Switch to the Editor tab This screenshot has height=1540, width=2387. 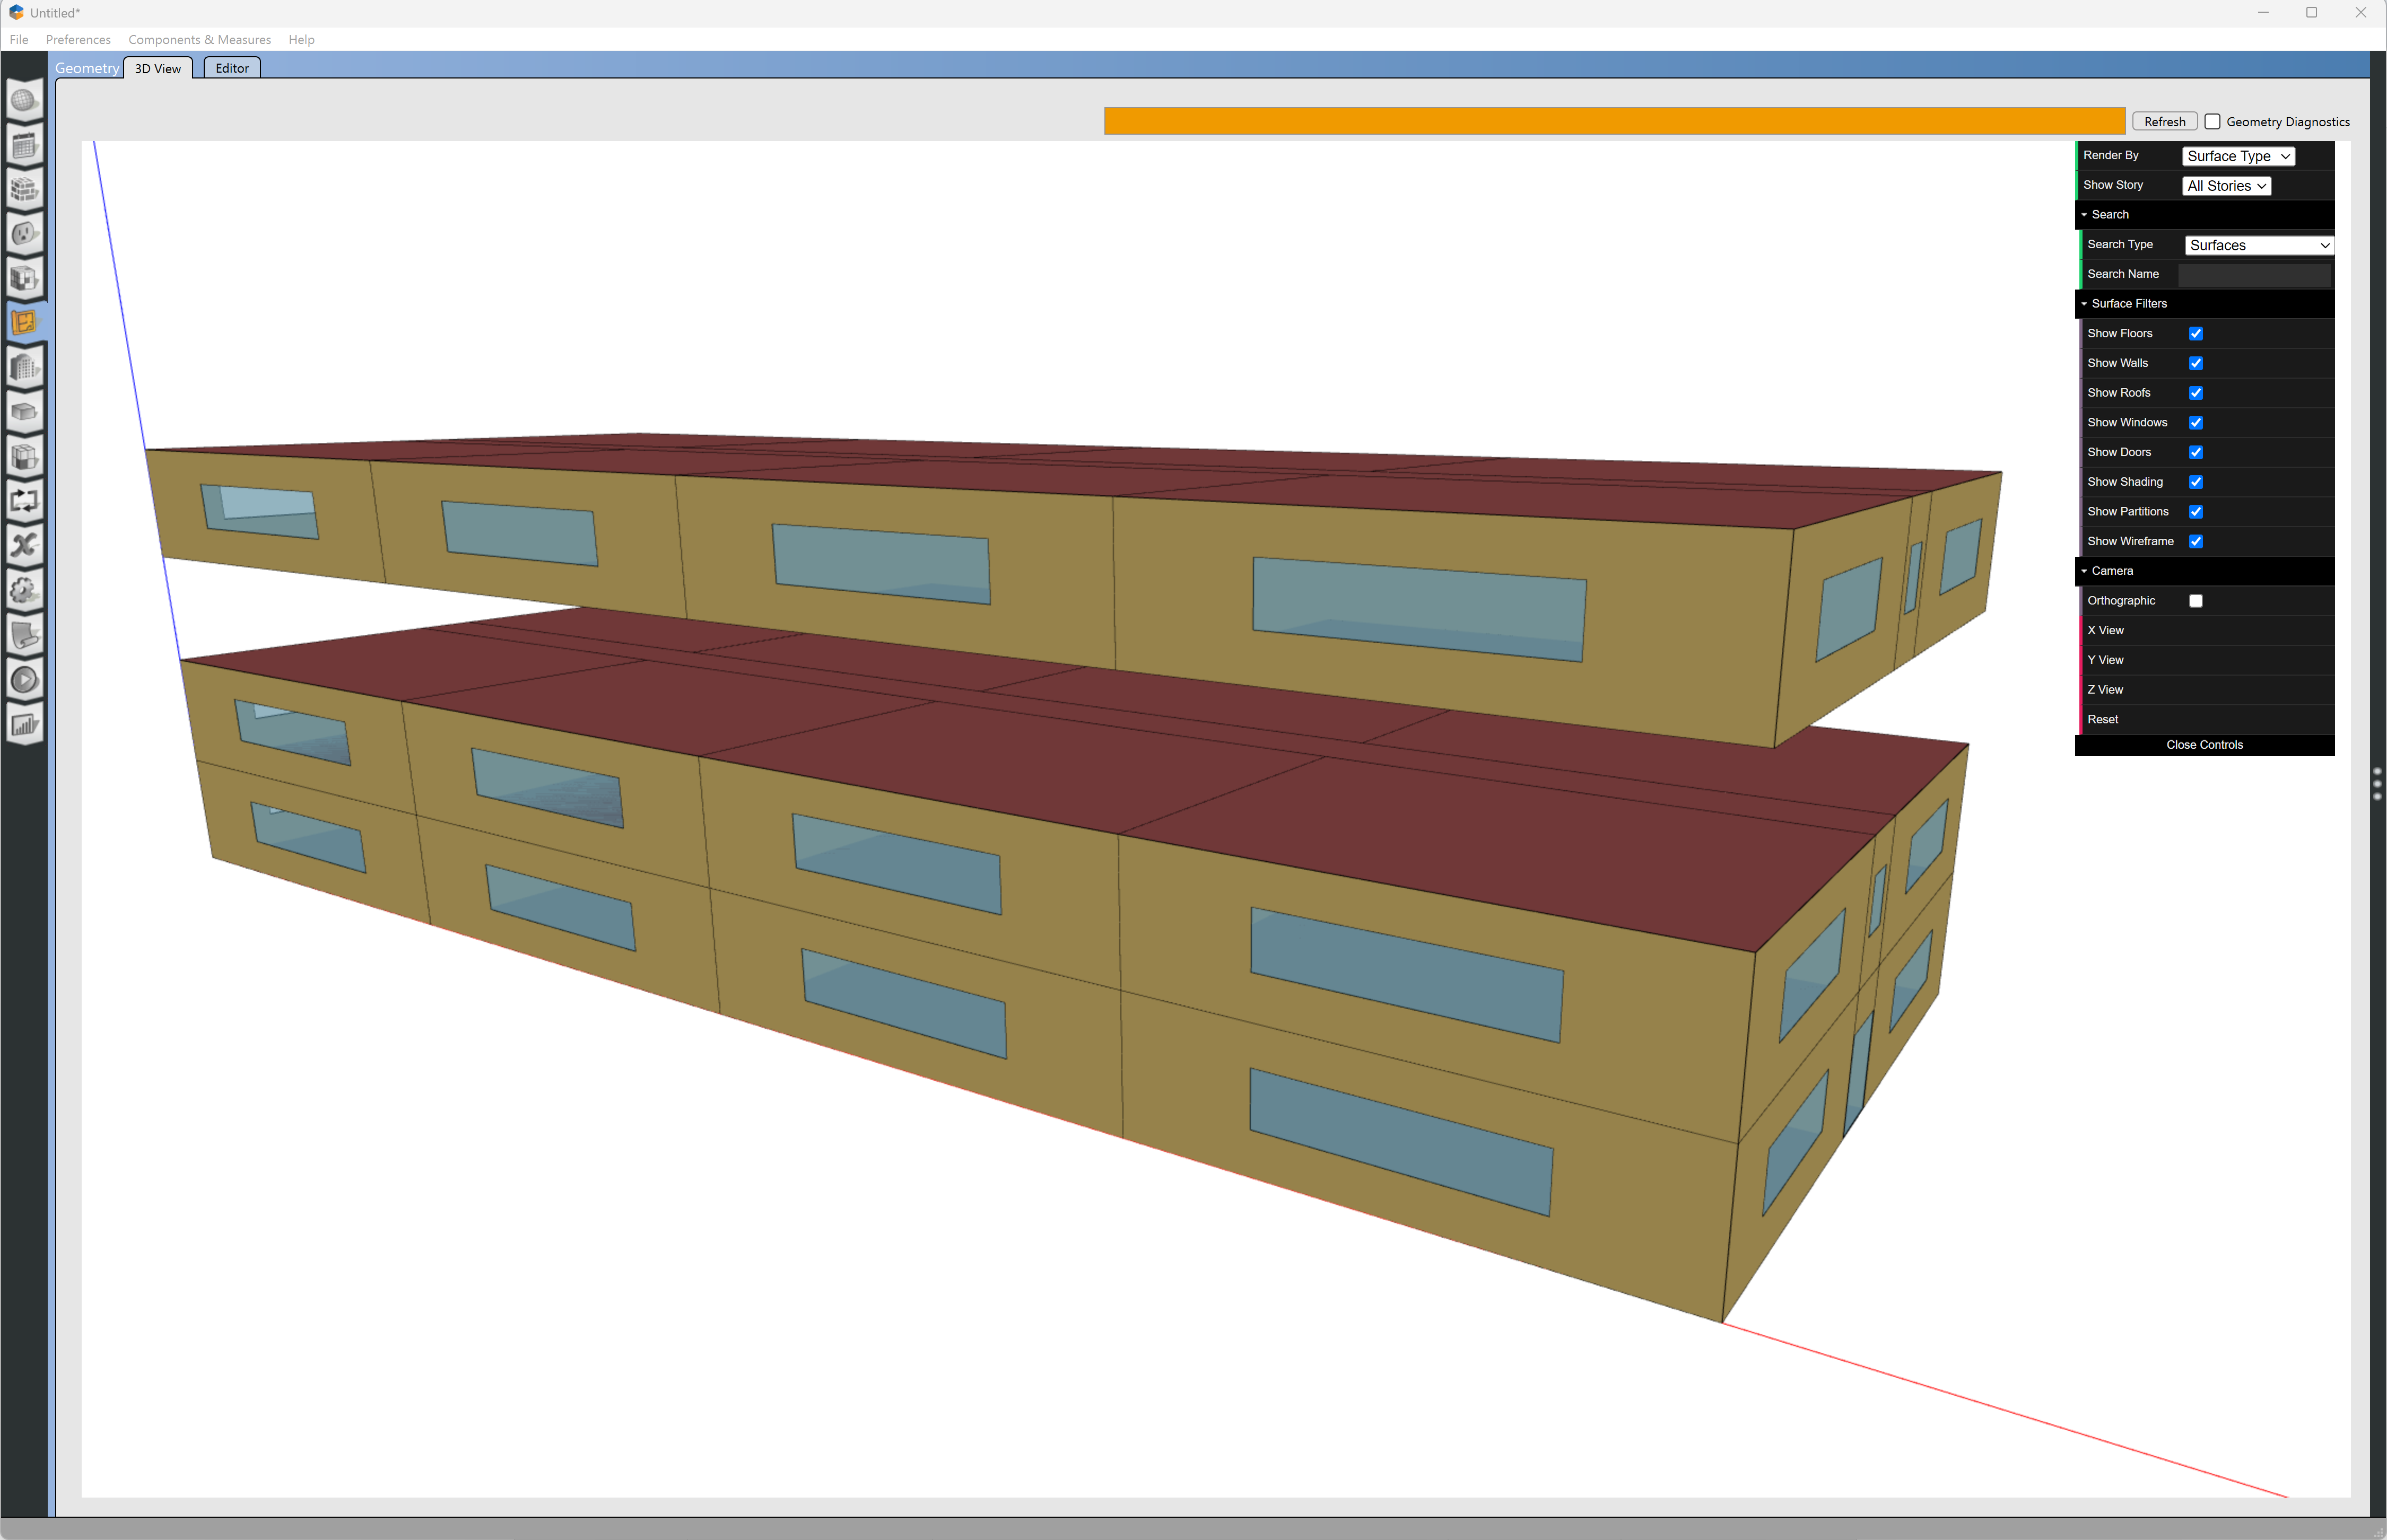pos(232,68)
